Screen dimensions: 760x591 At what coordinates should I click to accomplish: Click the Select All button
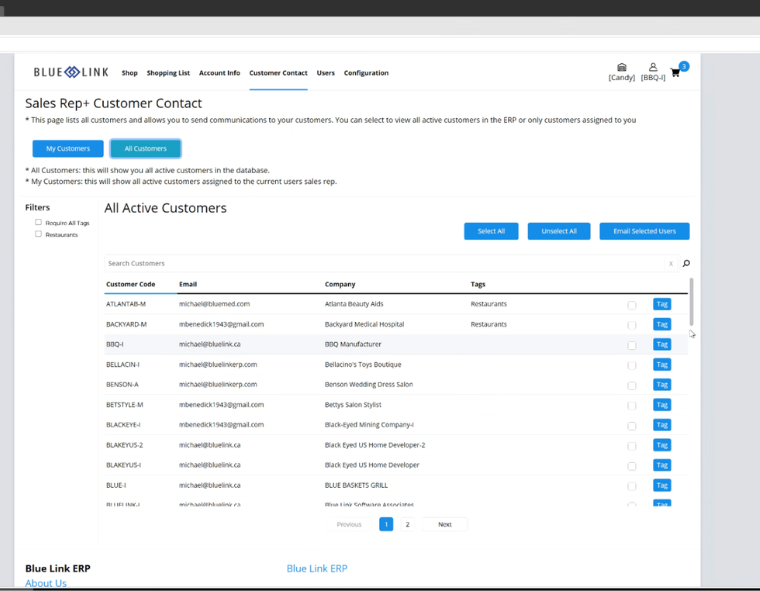tap(491, 231)
